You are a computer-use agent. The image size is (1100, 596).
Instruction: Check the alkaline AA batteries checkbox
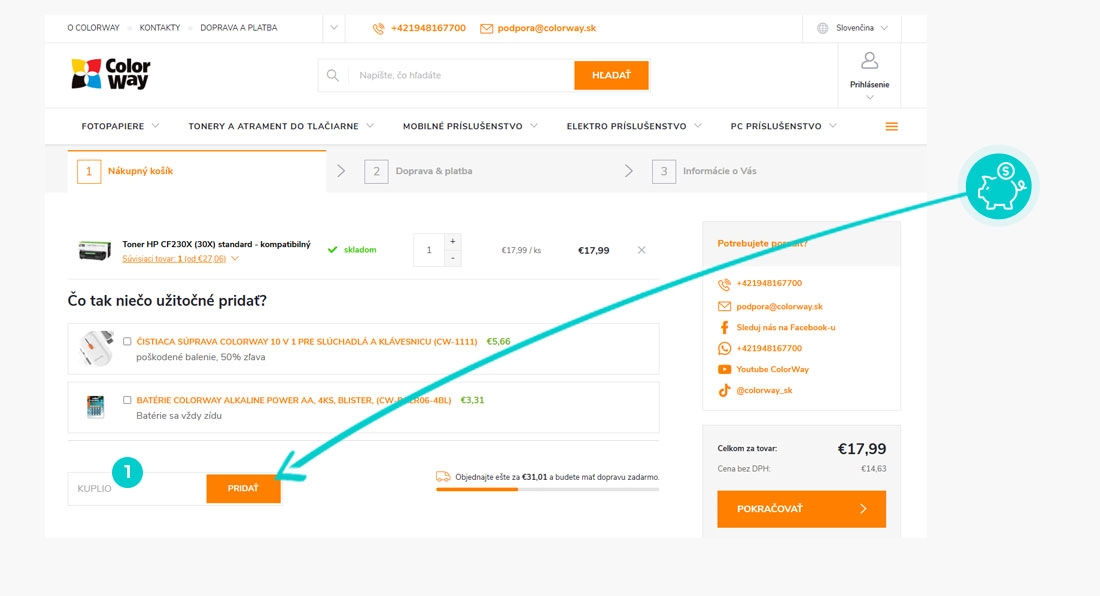click(x=127, y=400)
